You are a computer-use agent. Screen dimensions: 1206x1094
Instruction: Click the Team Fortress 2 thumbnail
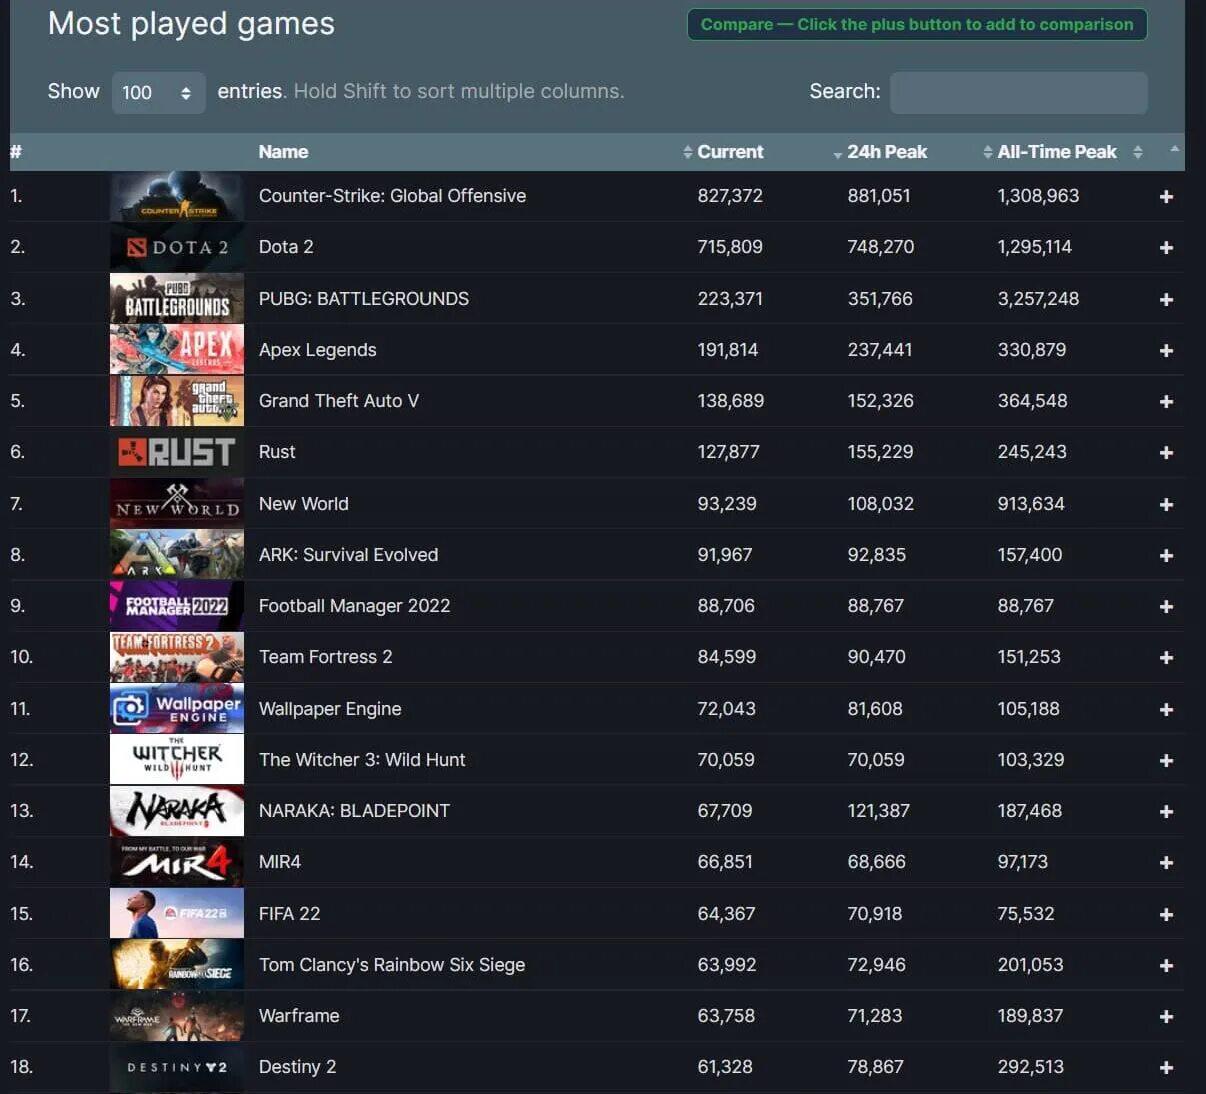click(x=177, y=657)
